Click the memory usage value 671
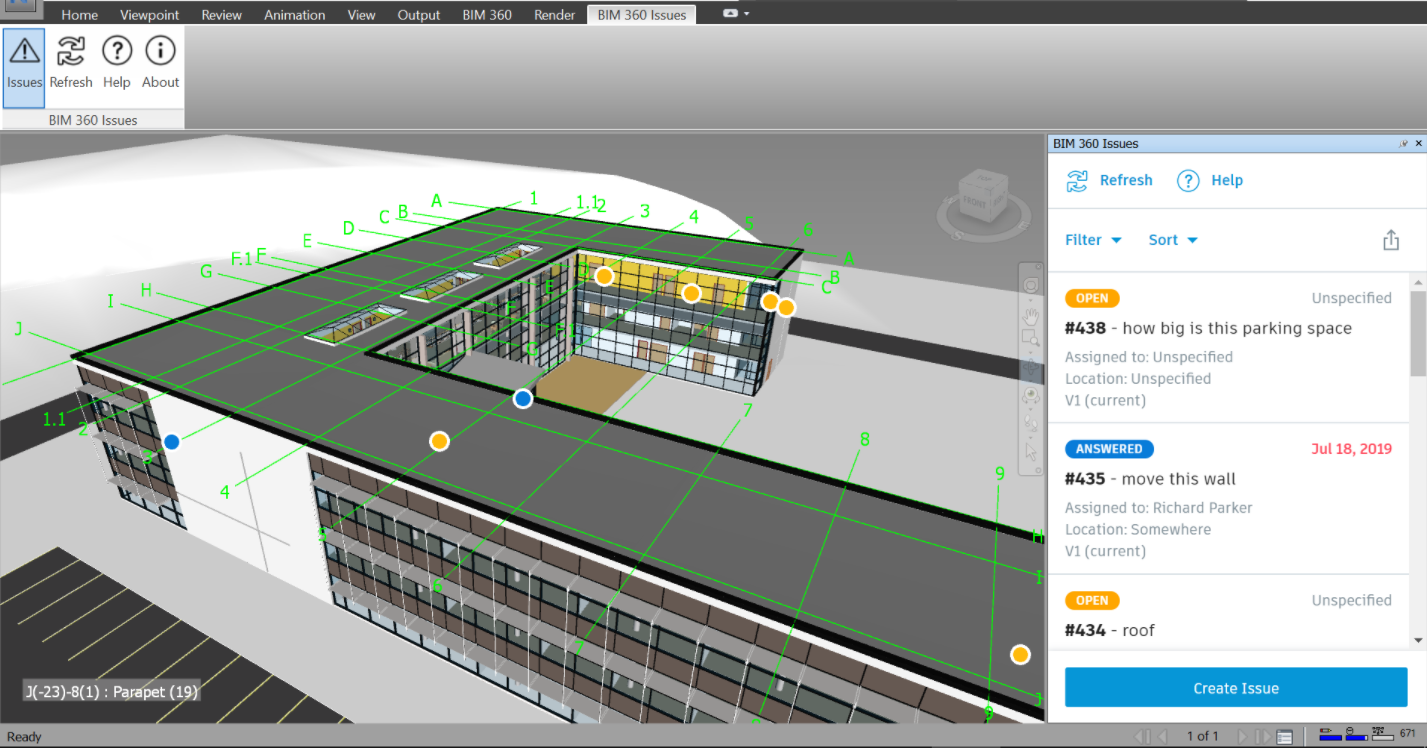 tap(1407, 734)
